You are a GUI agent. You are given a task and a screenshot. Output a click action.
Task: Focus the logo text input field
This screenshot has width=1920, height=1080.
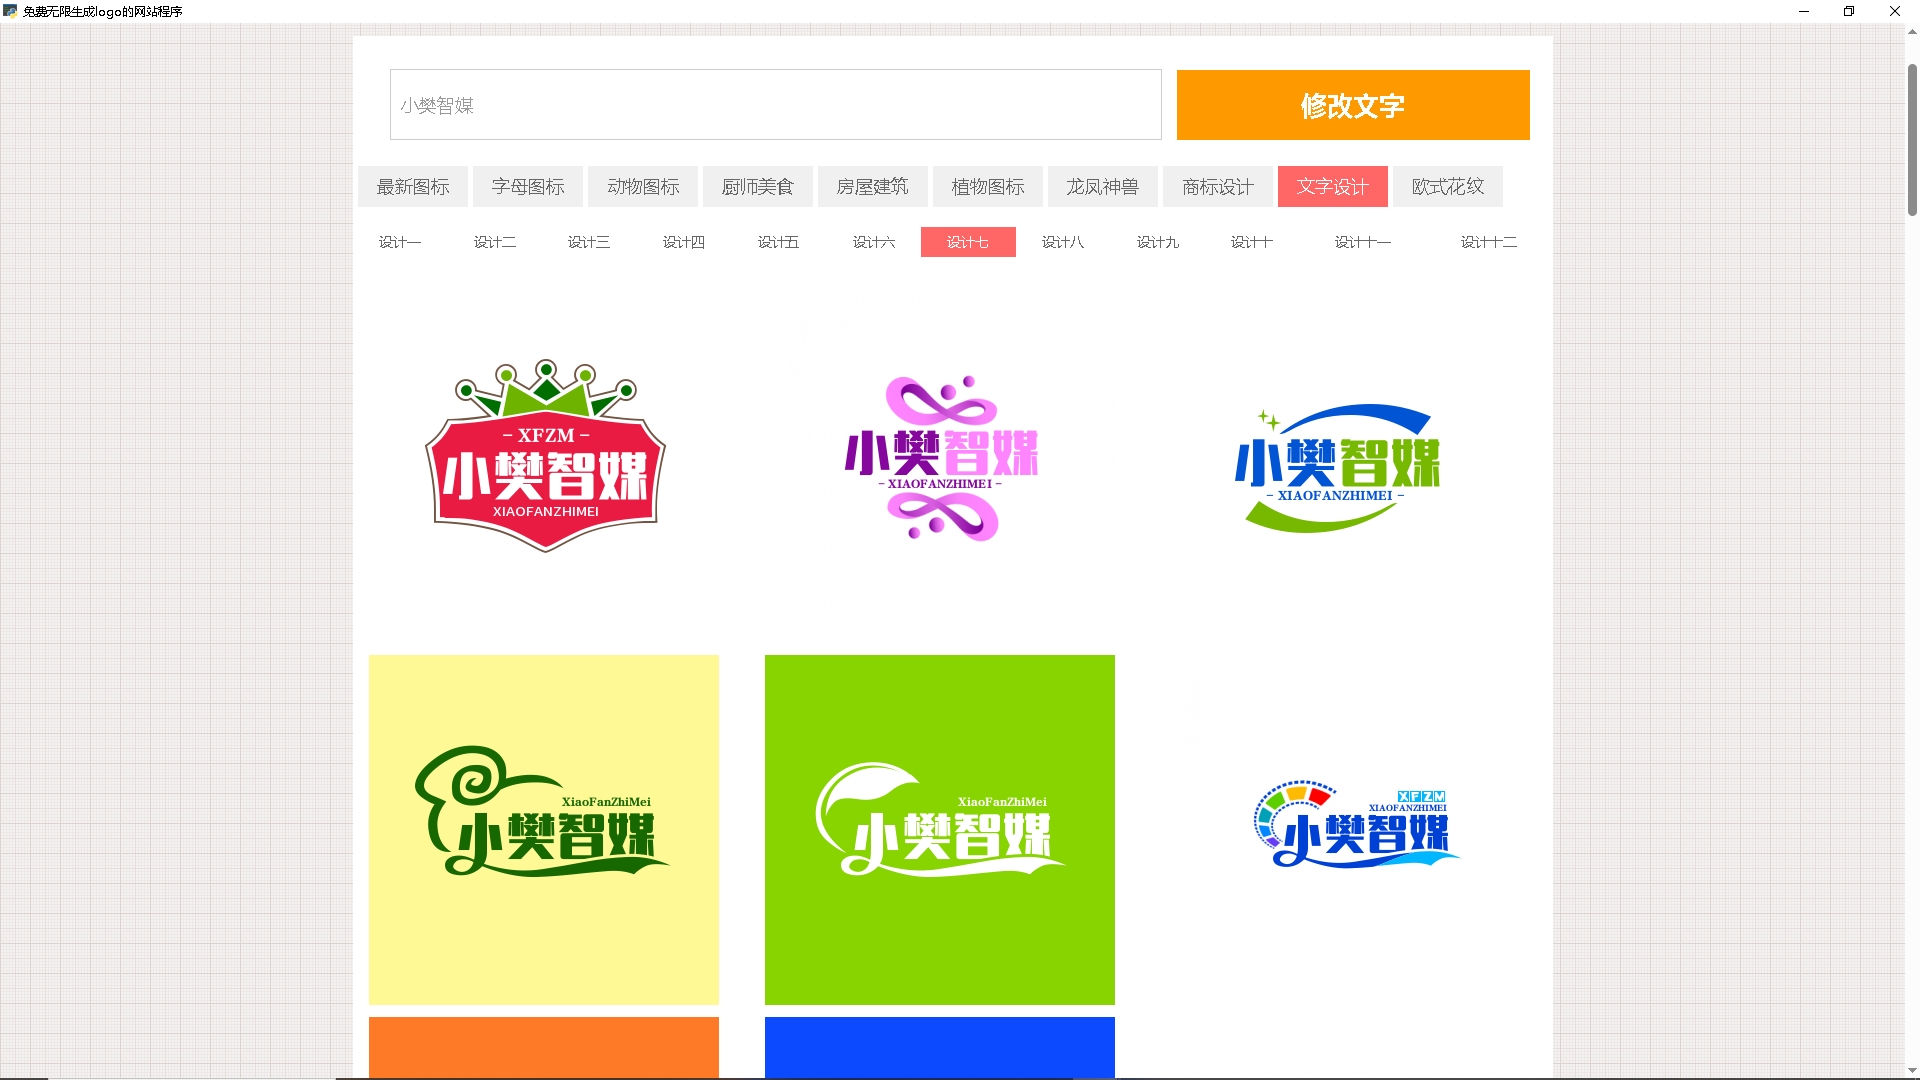pos(775,105)
